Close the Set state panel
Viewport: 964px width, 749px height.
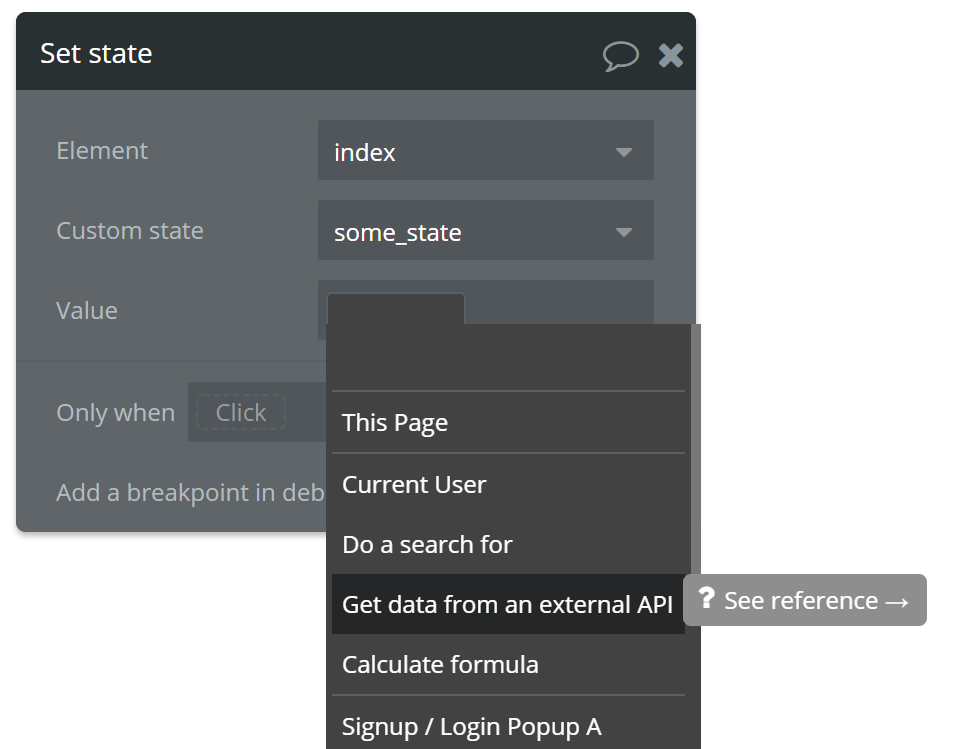[x=671, y=55]
